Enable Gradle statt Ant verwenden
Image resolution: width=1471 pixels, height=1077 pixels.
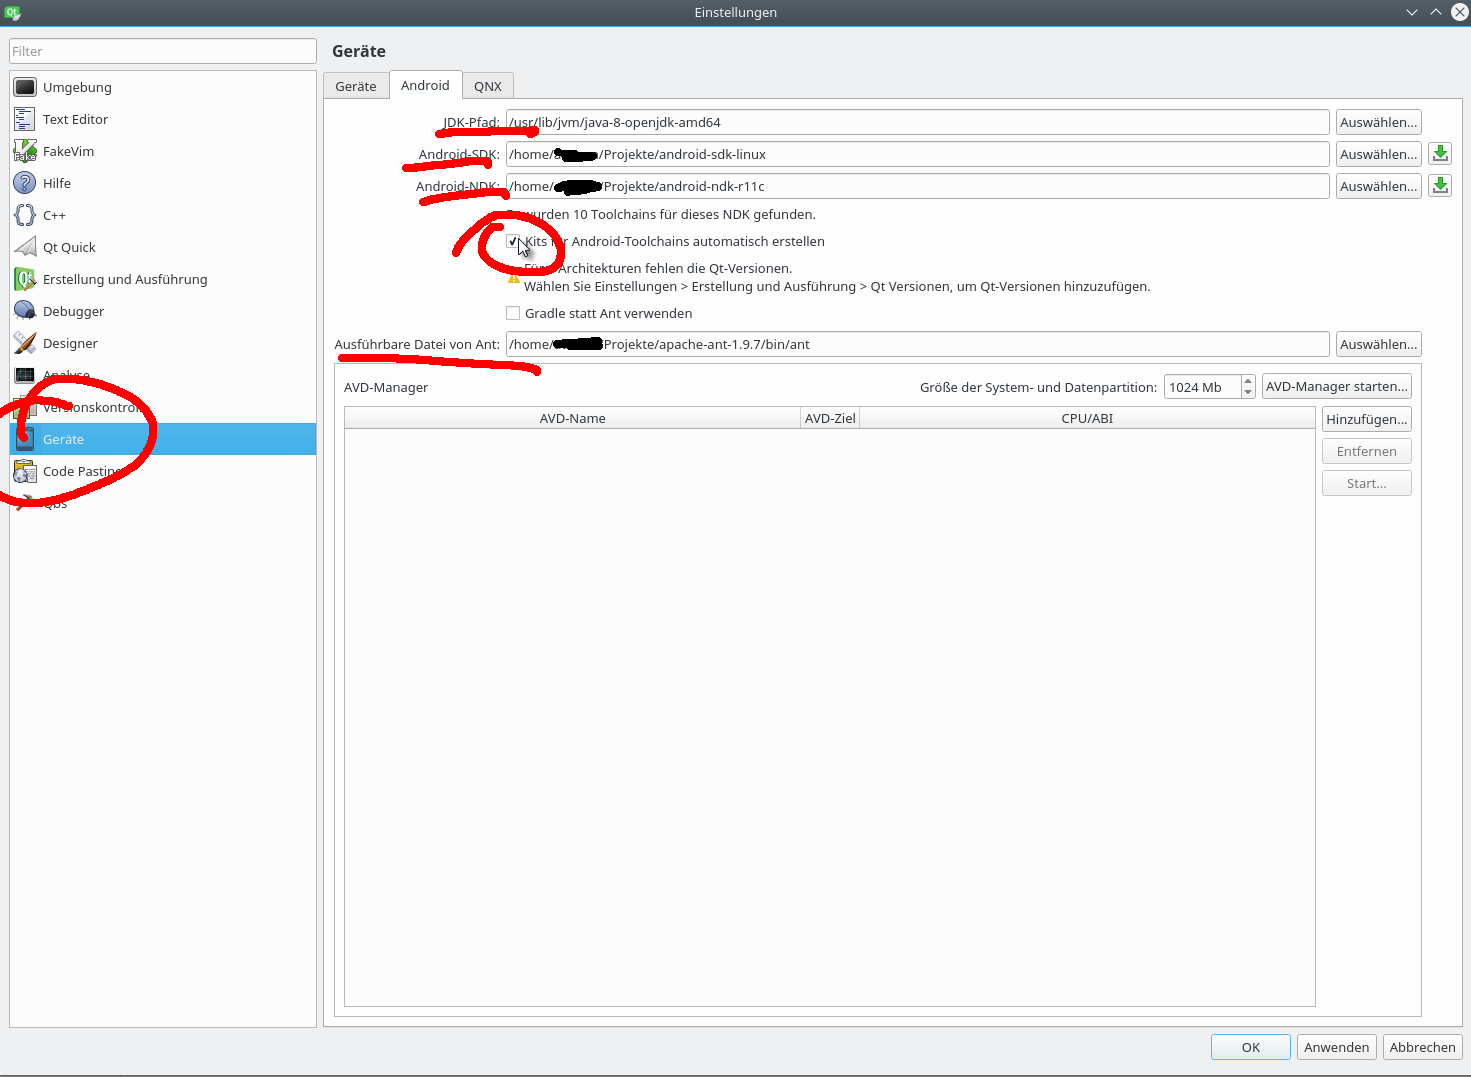[x=513, y=313]
